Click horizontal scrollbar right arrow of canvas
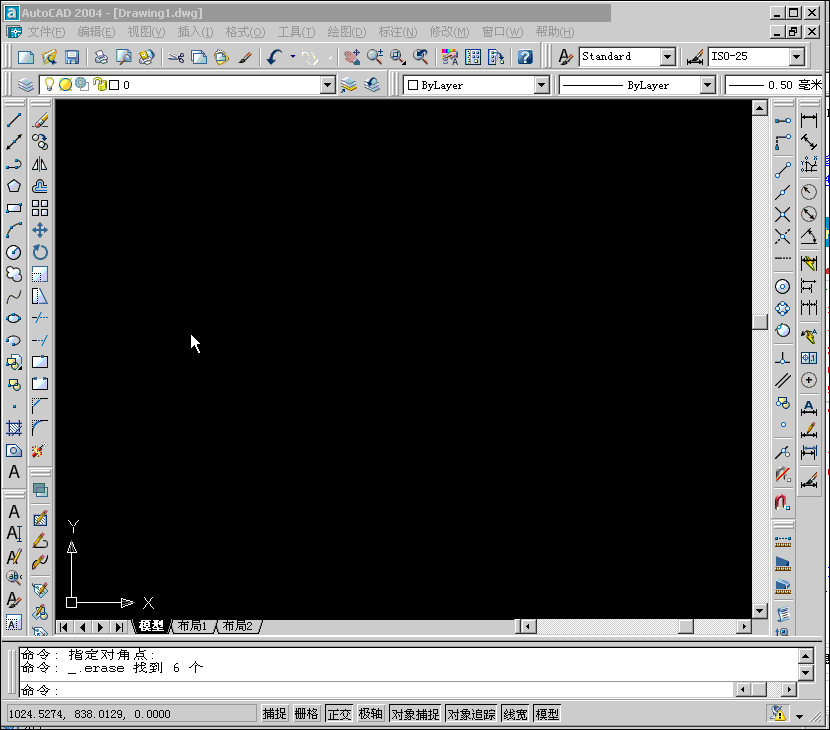This screenshot has width=830, height=730. point(744,627)
